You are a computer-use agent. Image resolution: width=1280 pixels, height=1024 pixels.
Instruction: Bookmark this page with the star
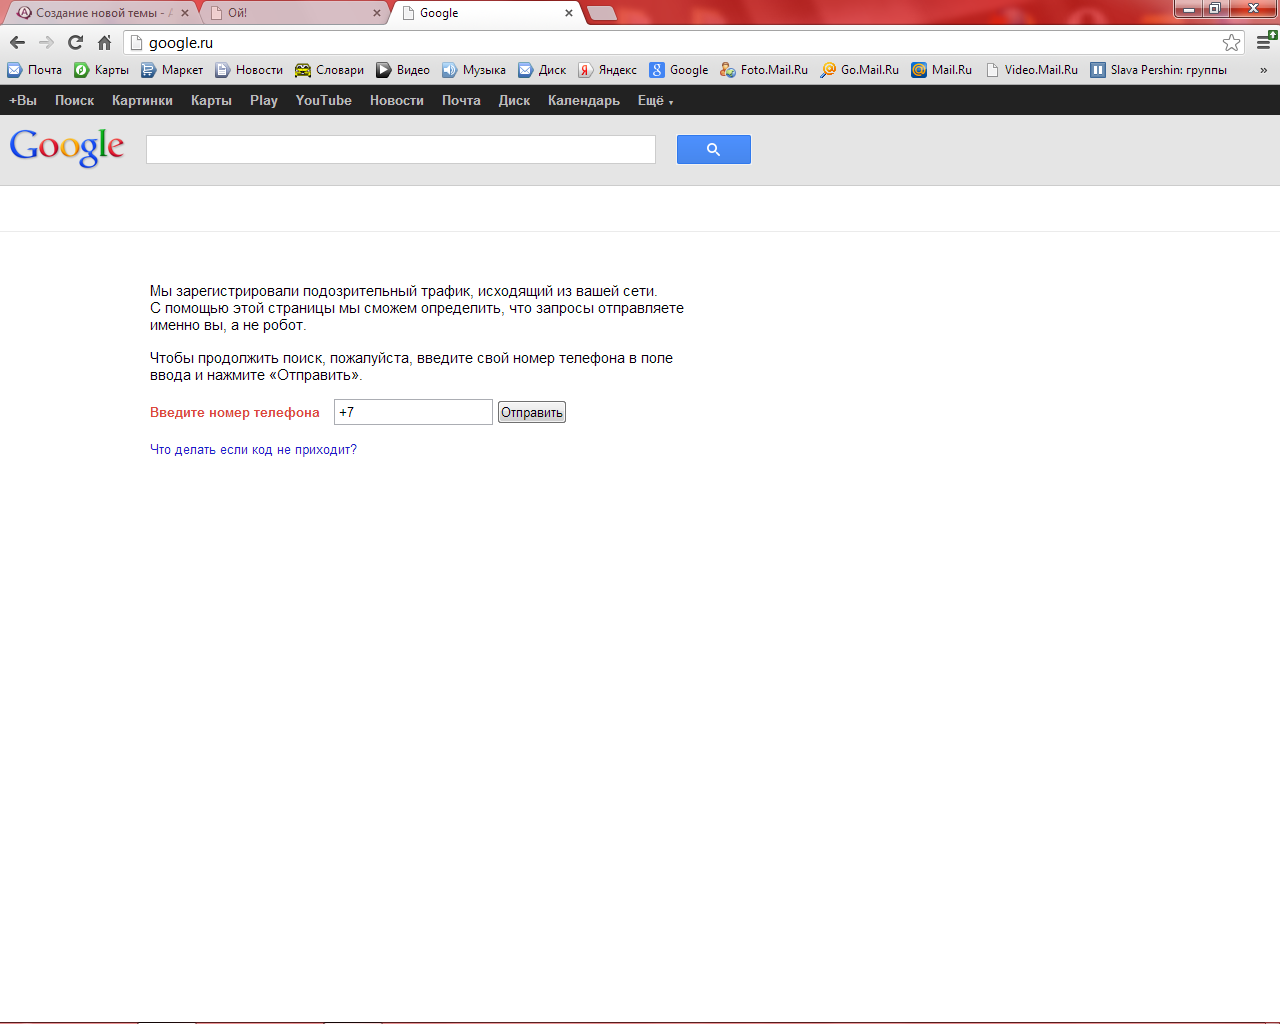(x=1231, y=42)
